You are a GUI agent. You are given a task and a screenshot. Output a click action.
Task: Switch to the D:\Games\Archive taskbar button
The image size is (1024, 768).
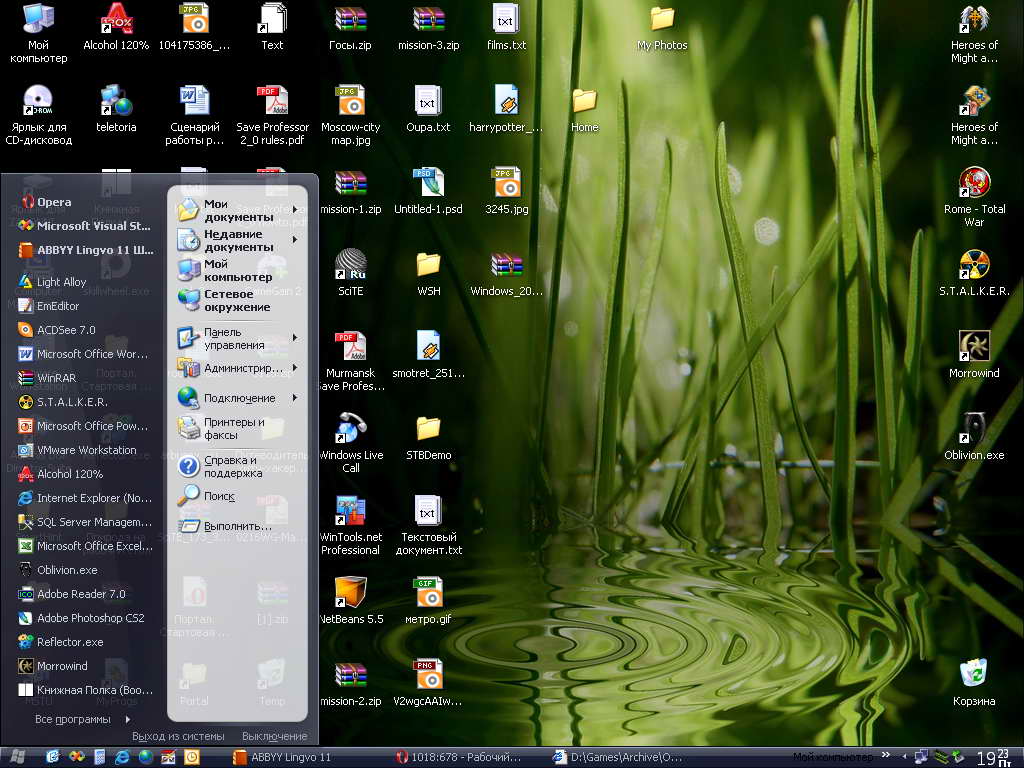[x=618, y=758]
